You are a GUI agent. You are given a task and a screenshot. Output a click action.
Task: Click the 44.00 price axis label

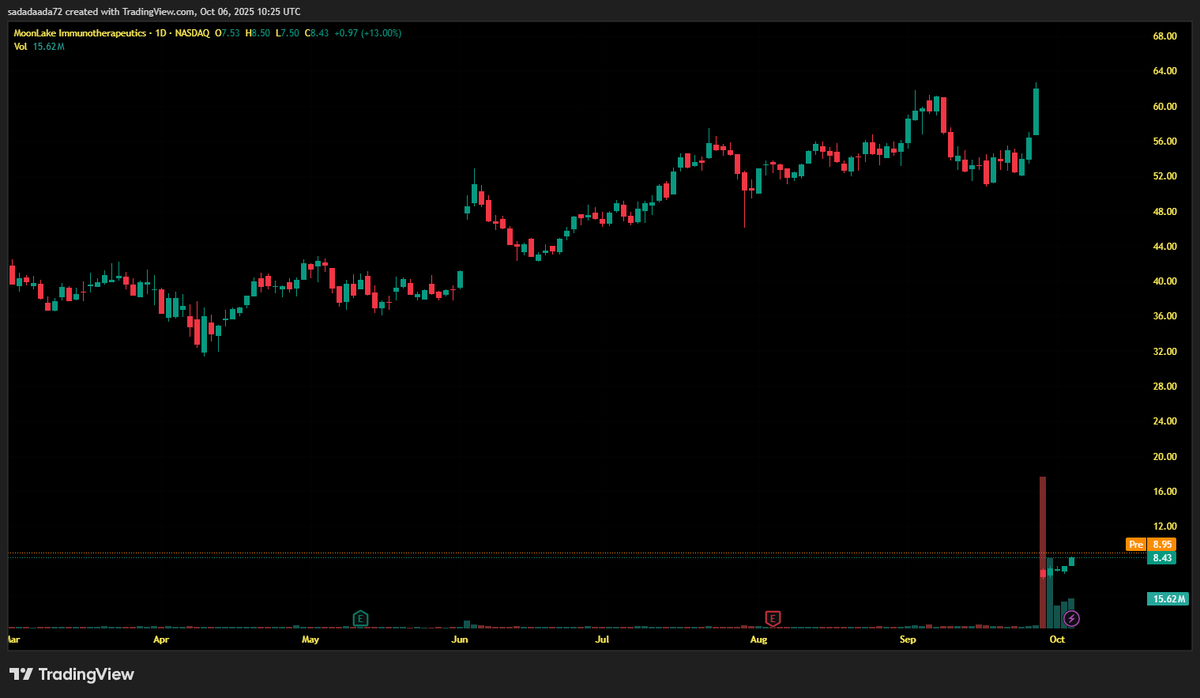coord(1164,246)
